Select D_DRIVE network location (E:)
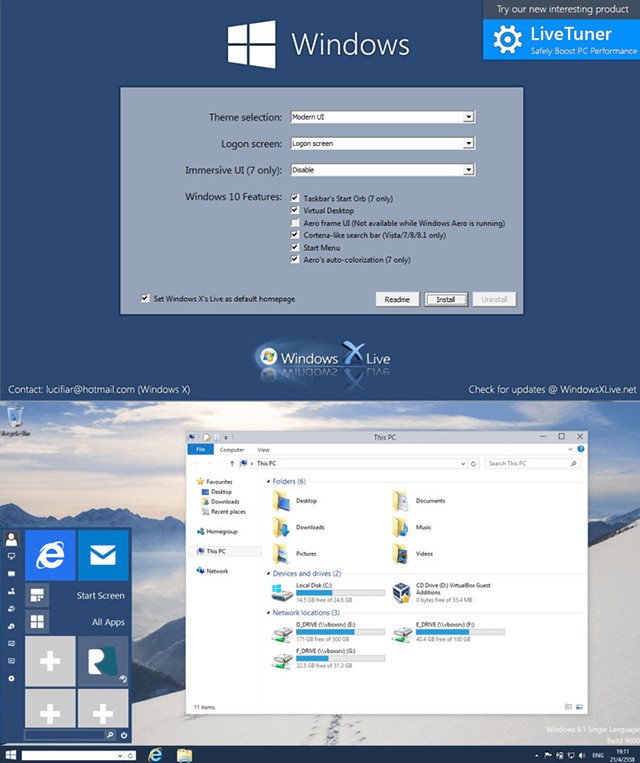 click(x=328, y=632)
